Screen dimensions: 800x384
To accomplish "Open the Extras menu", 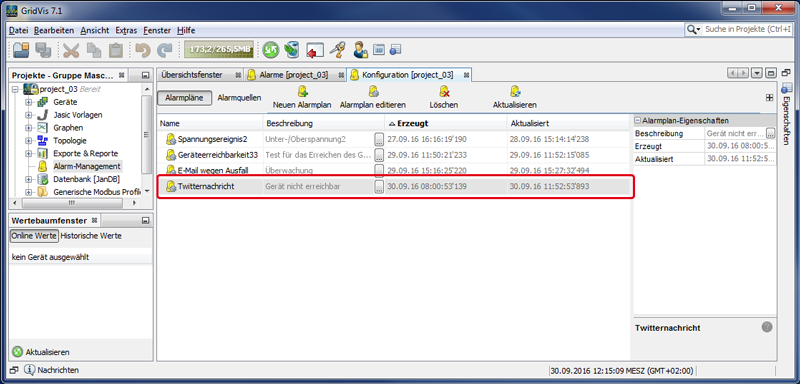I will point(126,31).
